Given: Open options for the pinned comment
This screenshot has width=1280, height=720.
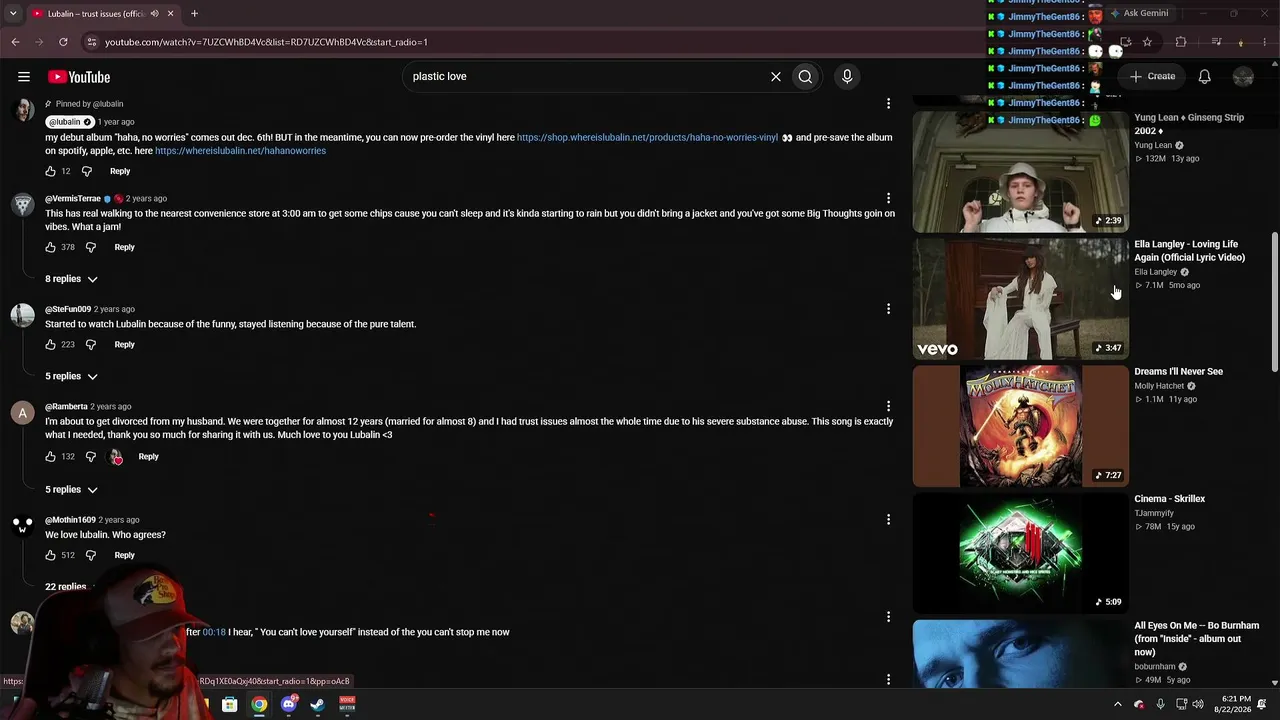Looking at the screenshot, I should [x=888, y=104].
